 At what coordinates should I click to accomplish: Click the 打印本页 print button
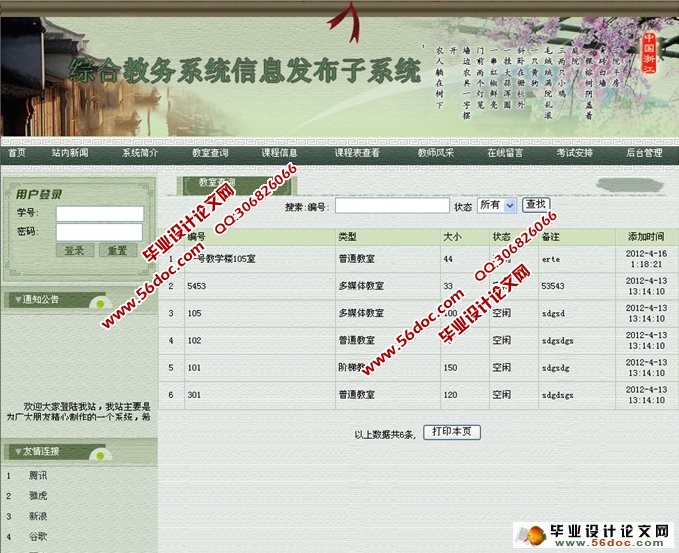[453, 432]
